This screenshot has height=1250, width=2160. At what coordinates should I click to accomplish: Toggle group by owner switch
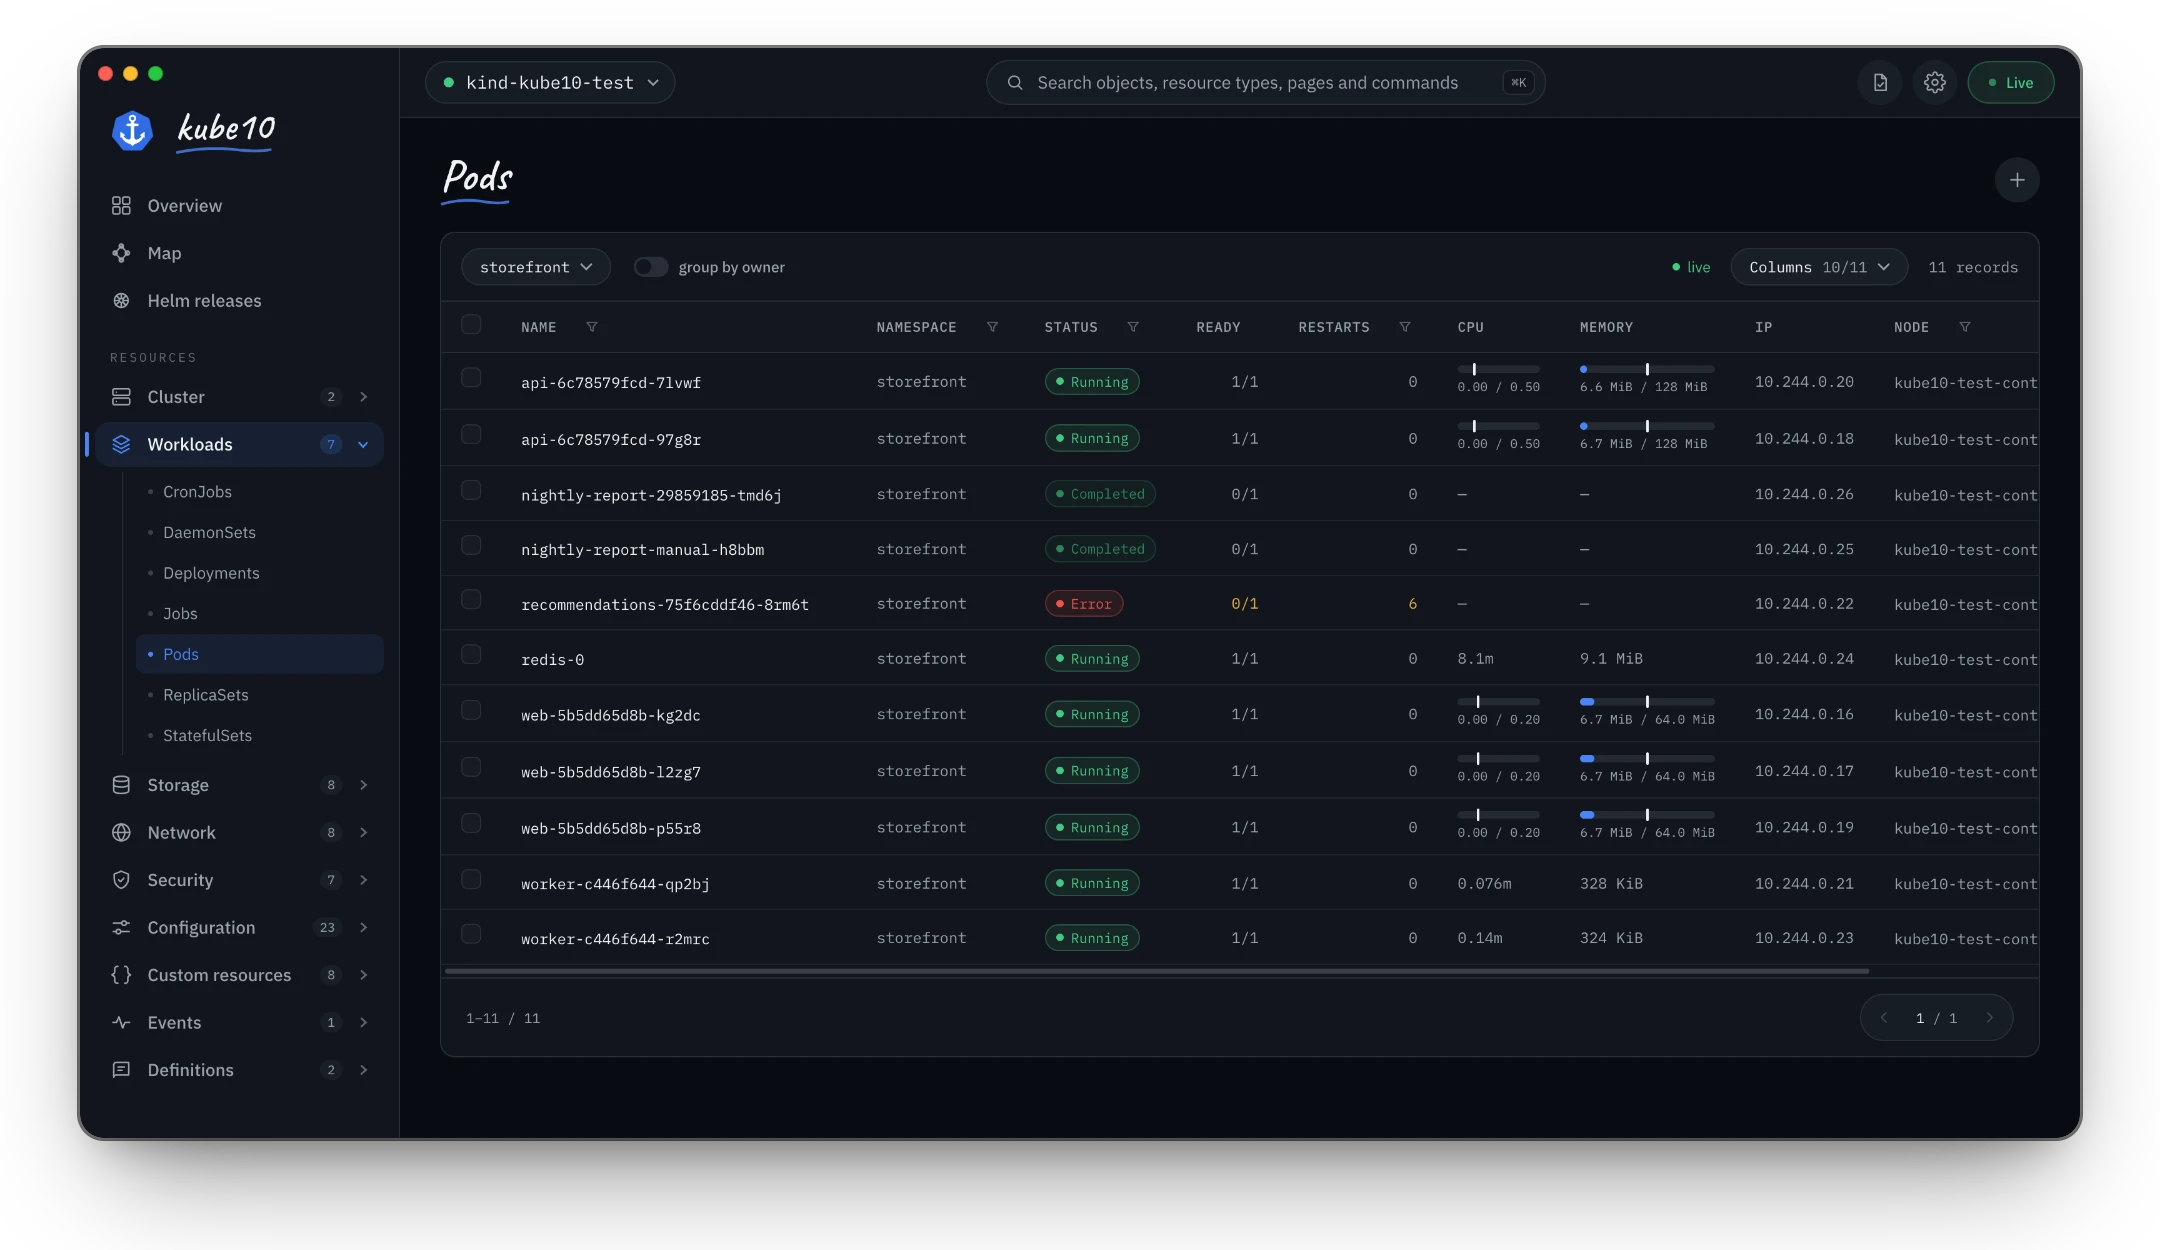point(651,267)
